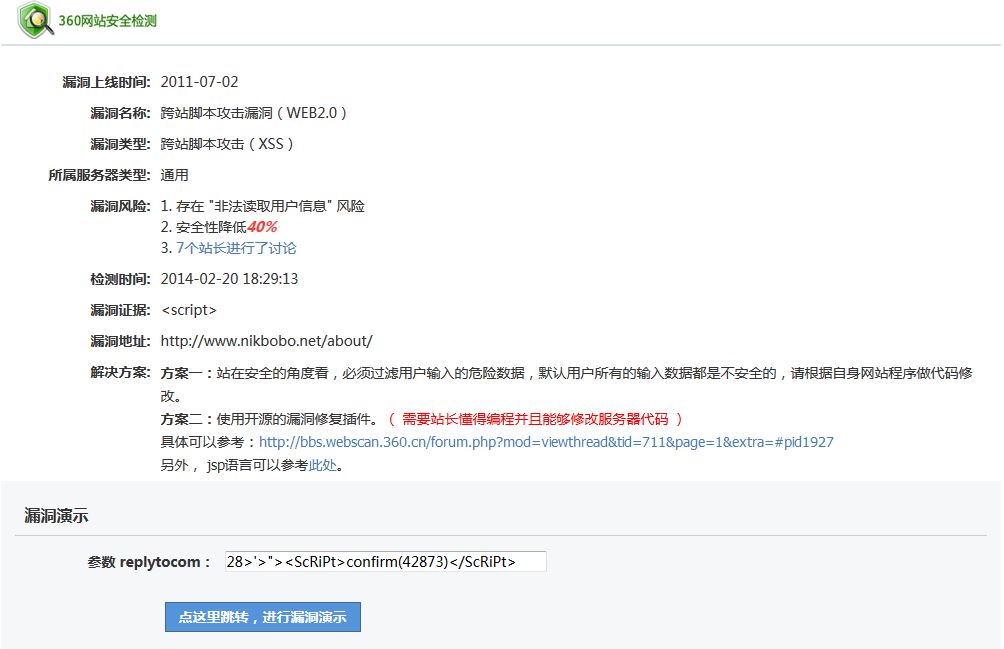Click the vulnerability name 跨站脚本攻击漏洞（WEB2.0）
This screenshot has height=649, width=1004.
pos(254,113)
